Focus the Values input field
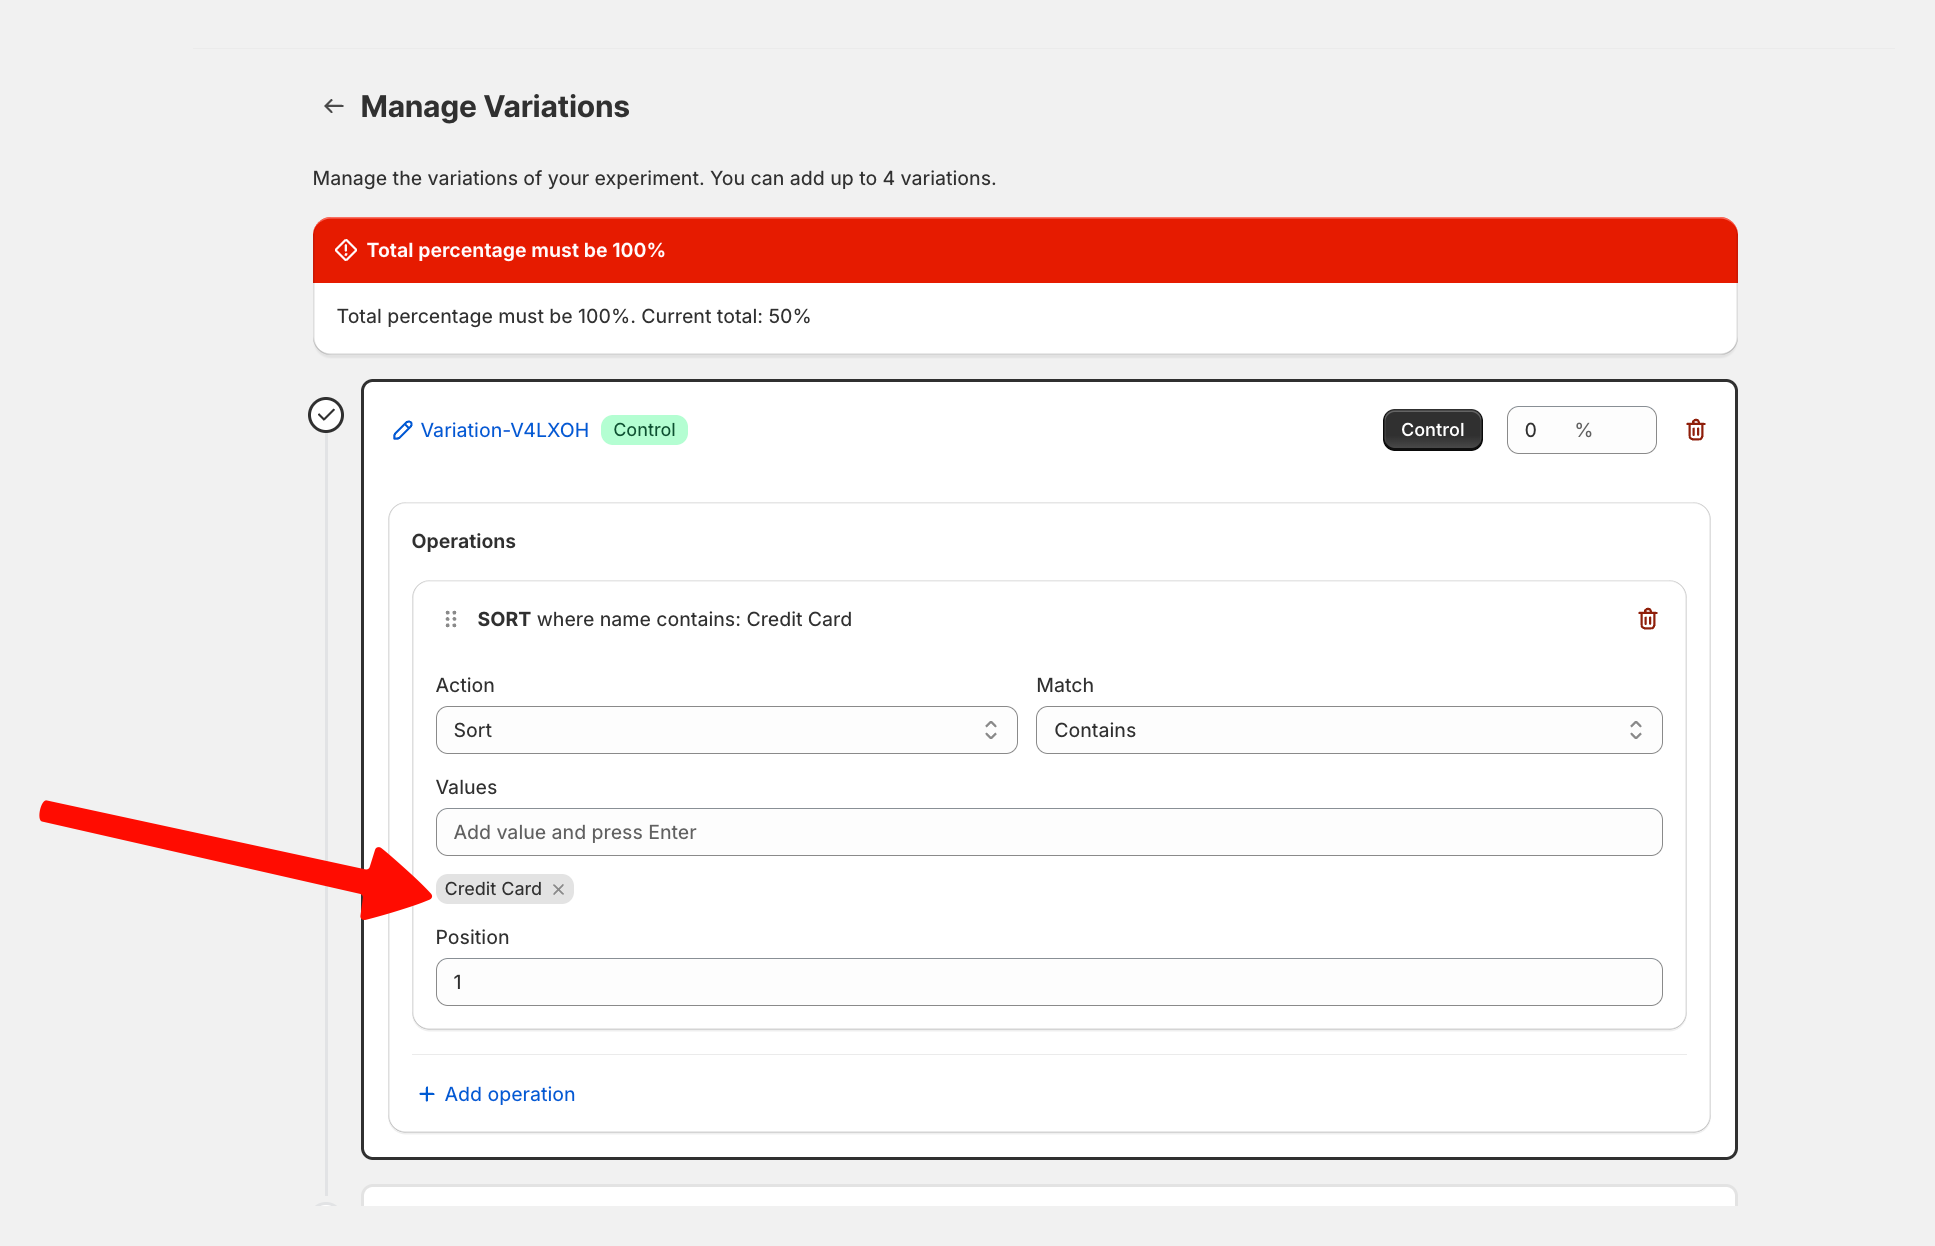This screenshot has height=1246, width=1935. [x=1048, y=832]
